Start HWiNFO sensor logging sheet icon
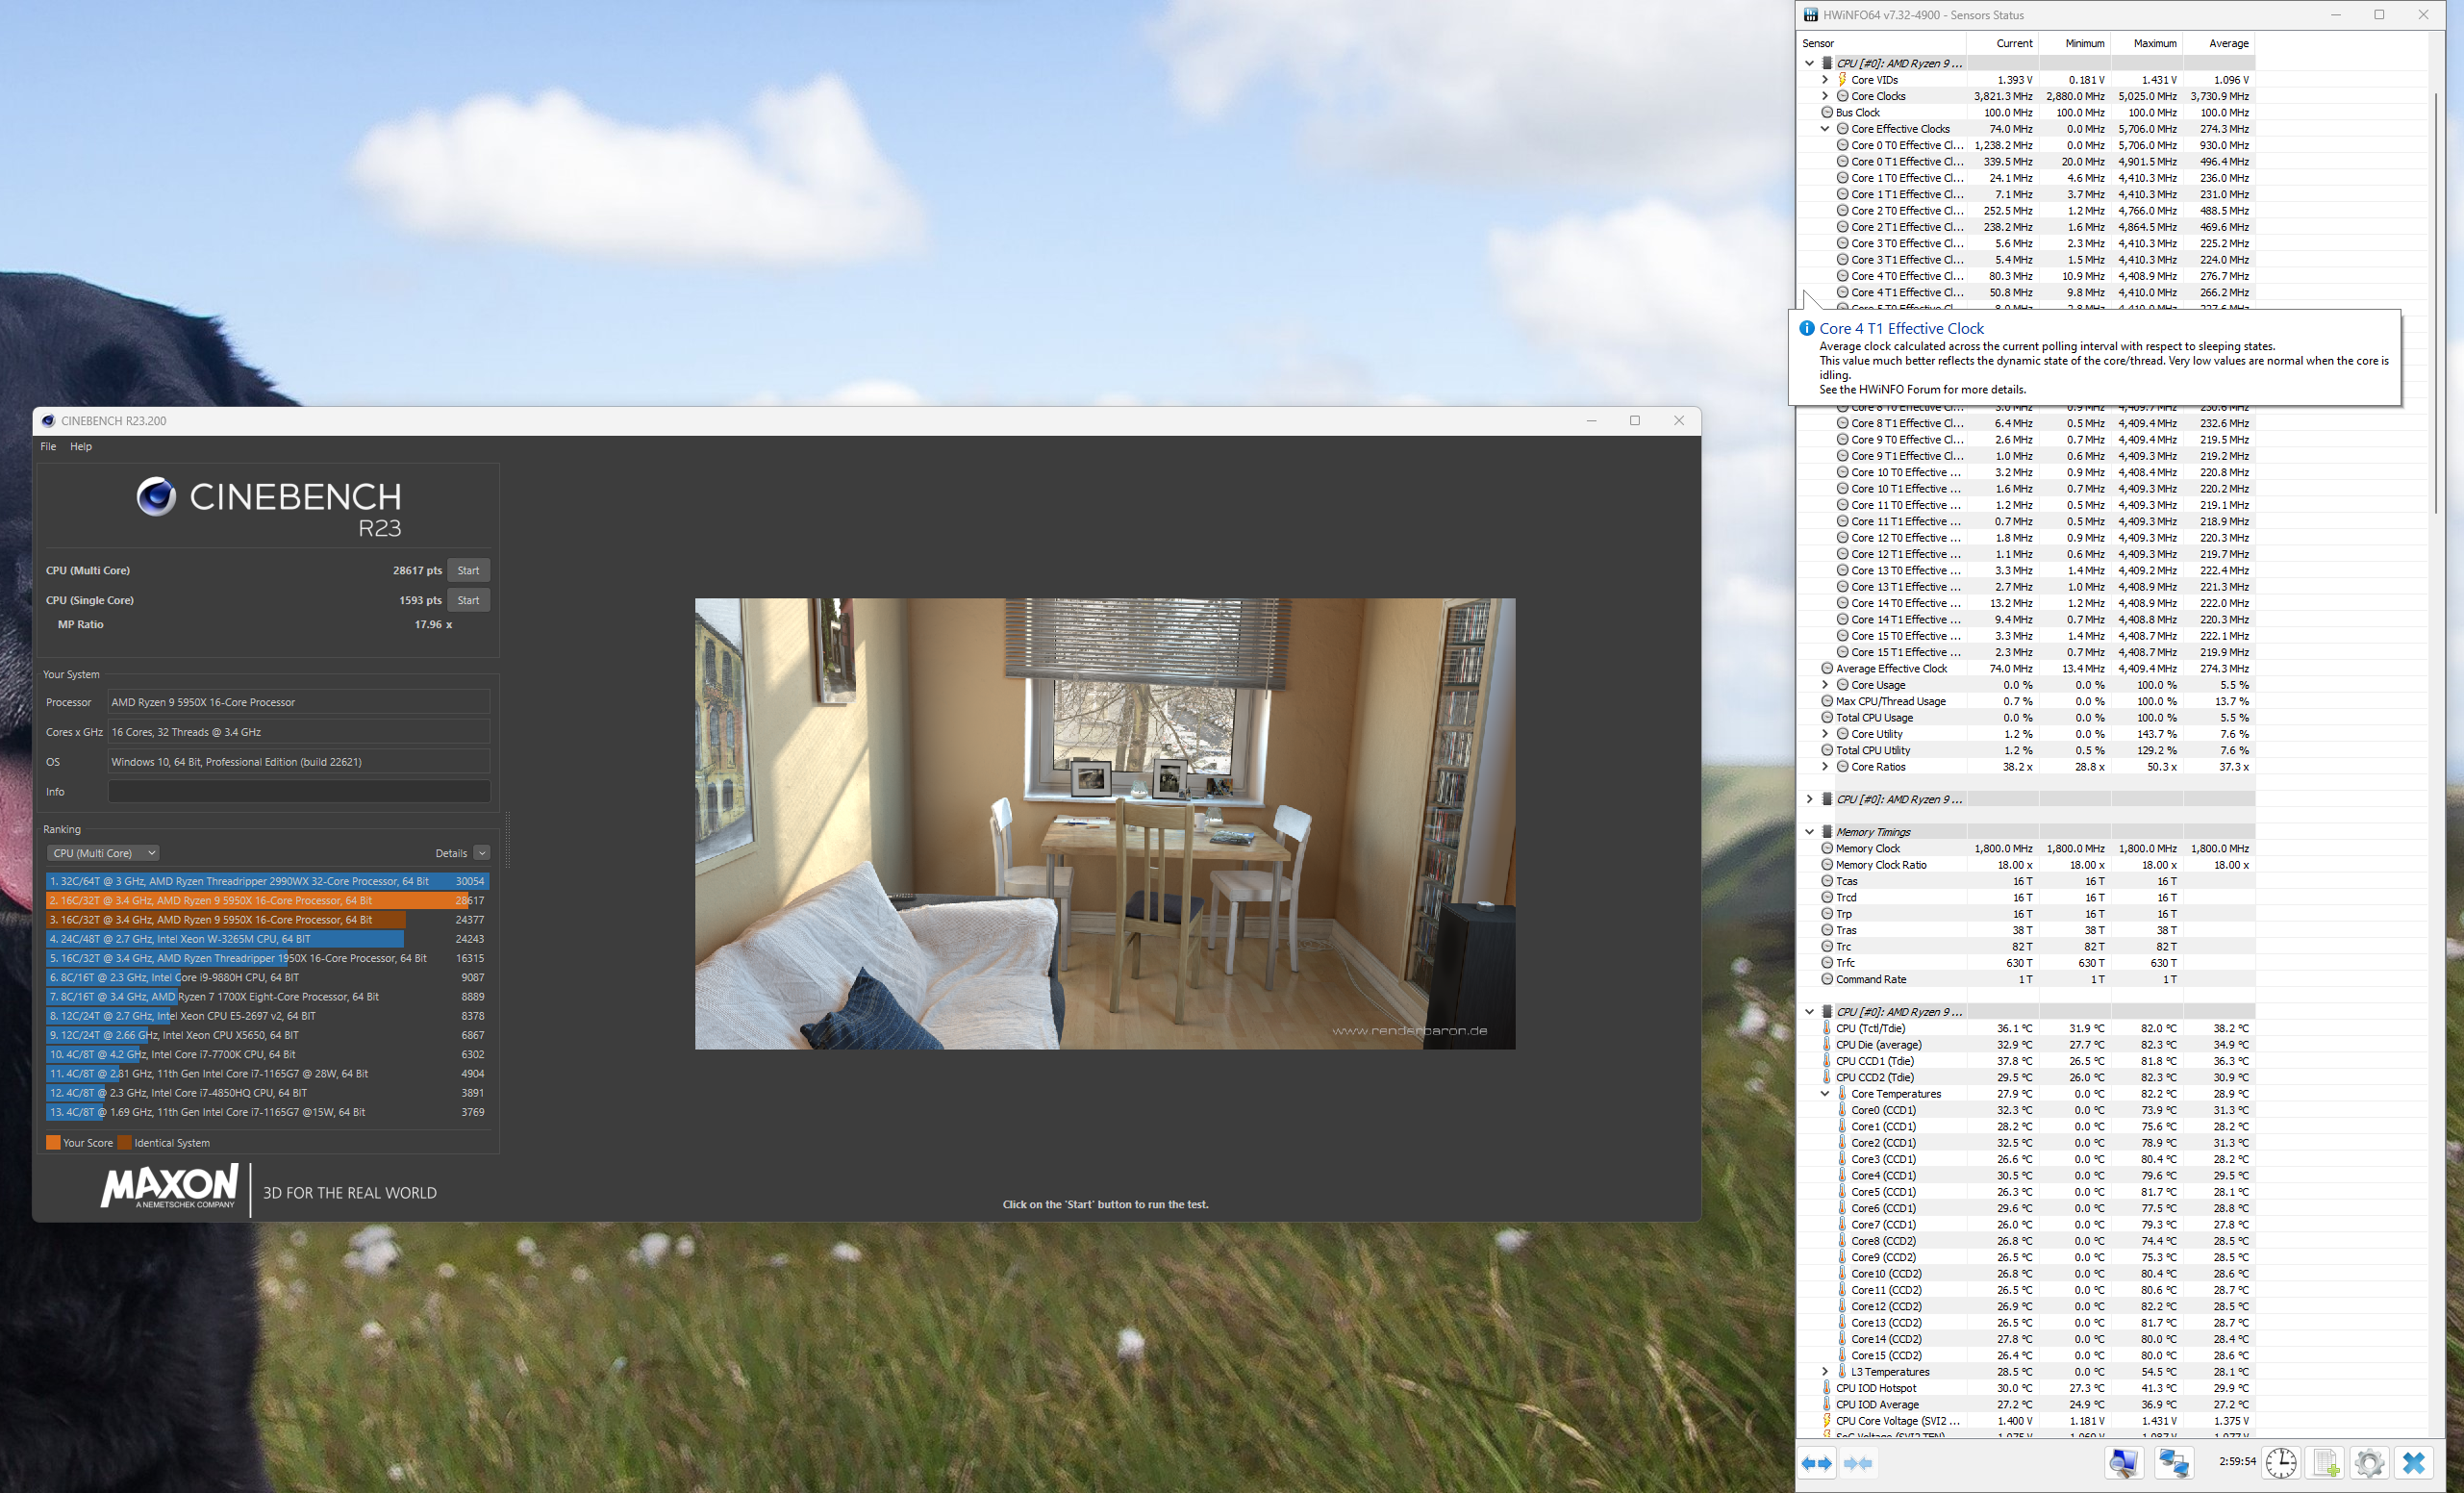 tap(2325, 1463)
